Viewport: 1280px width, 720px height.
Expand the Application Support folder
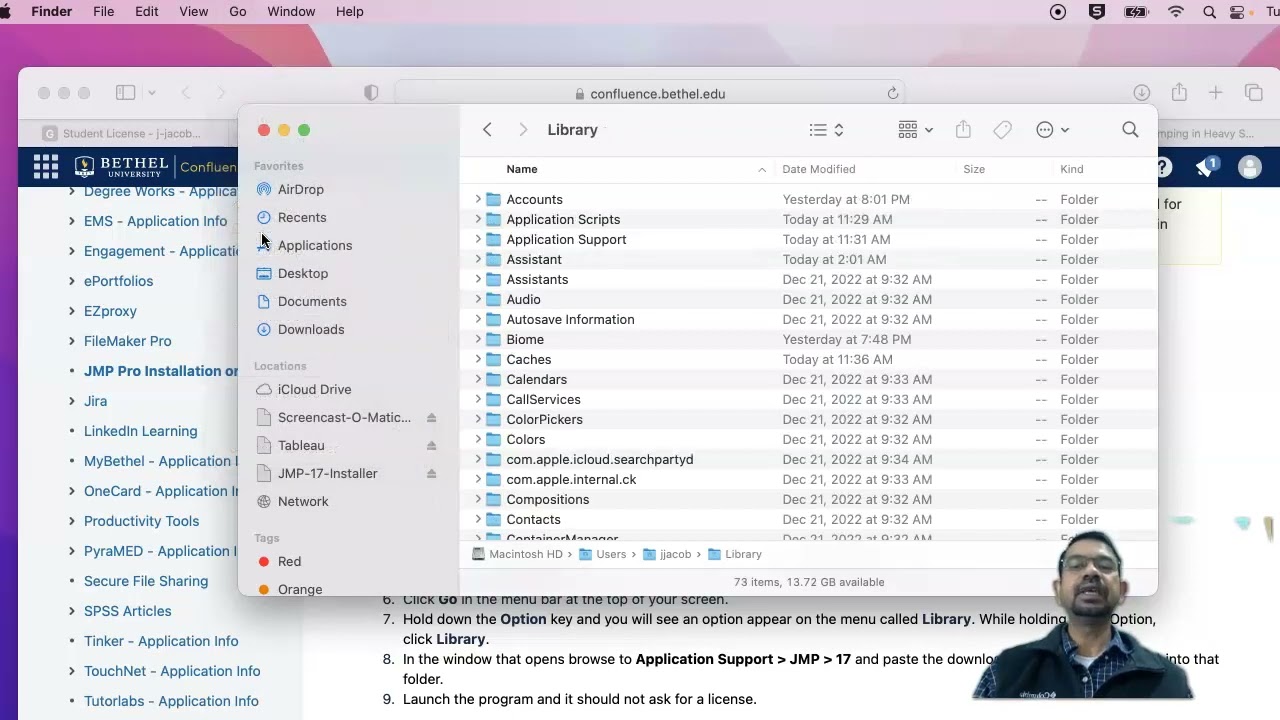point(478,239)
